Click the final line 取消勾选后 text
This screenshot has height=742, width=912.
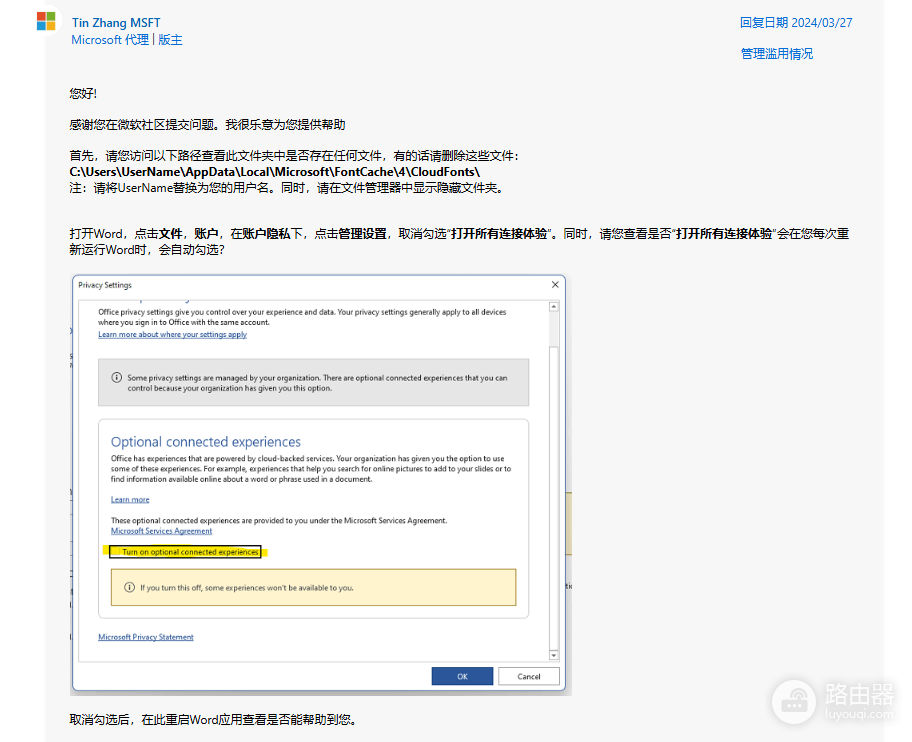[213, 720]
